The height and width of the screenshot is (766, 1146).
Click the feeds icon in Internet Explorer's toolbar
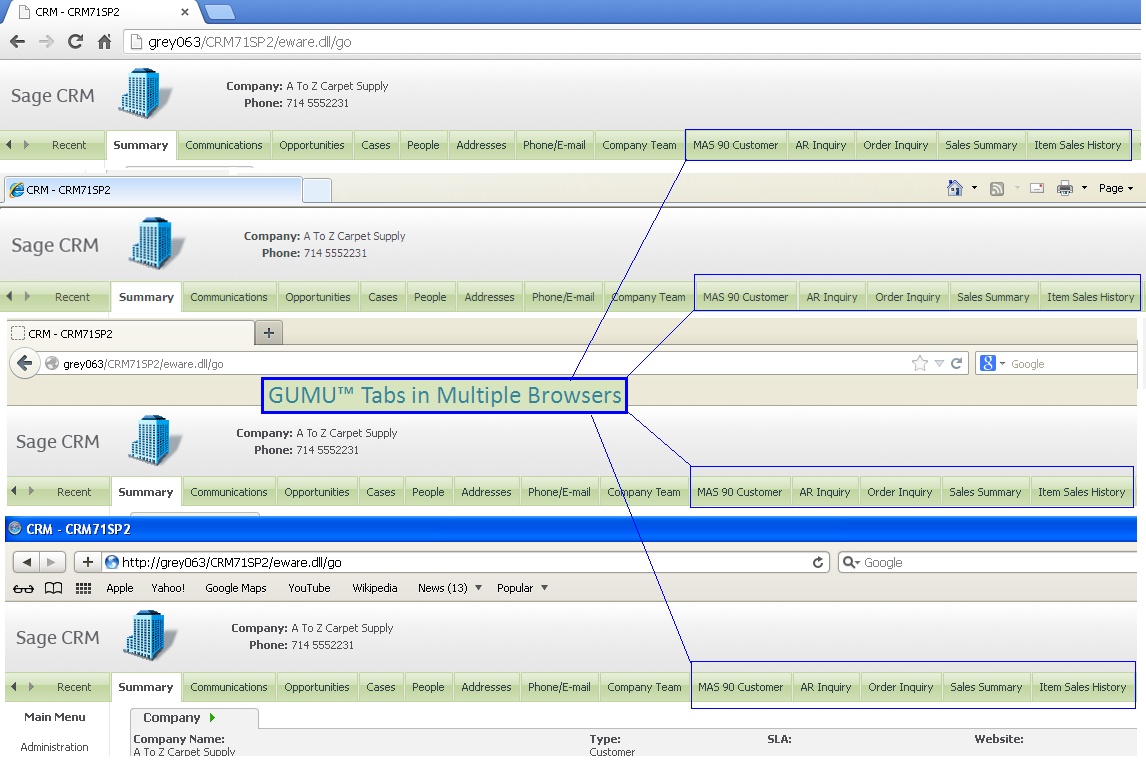(997, 189)
